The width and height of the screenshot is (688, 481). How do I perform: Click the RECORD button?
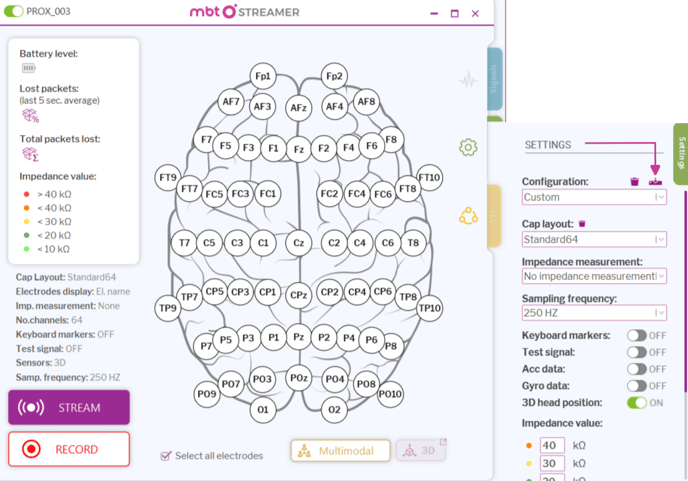point(69,449)
